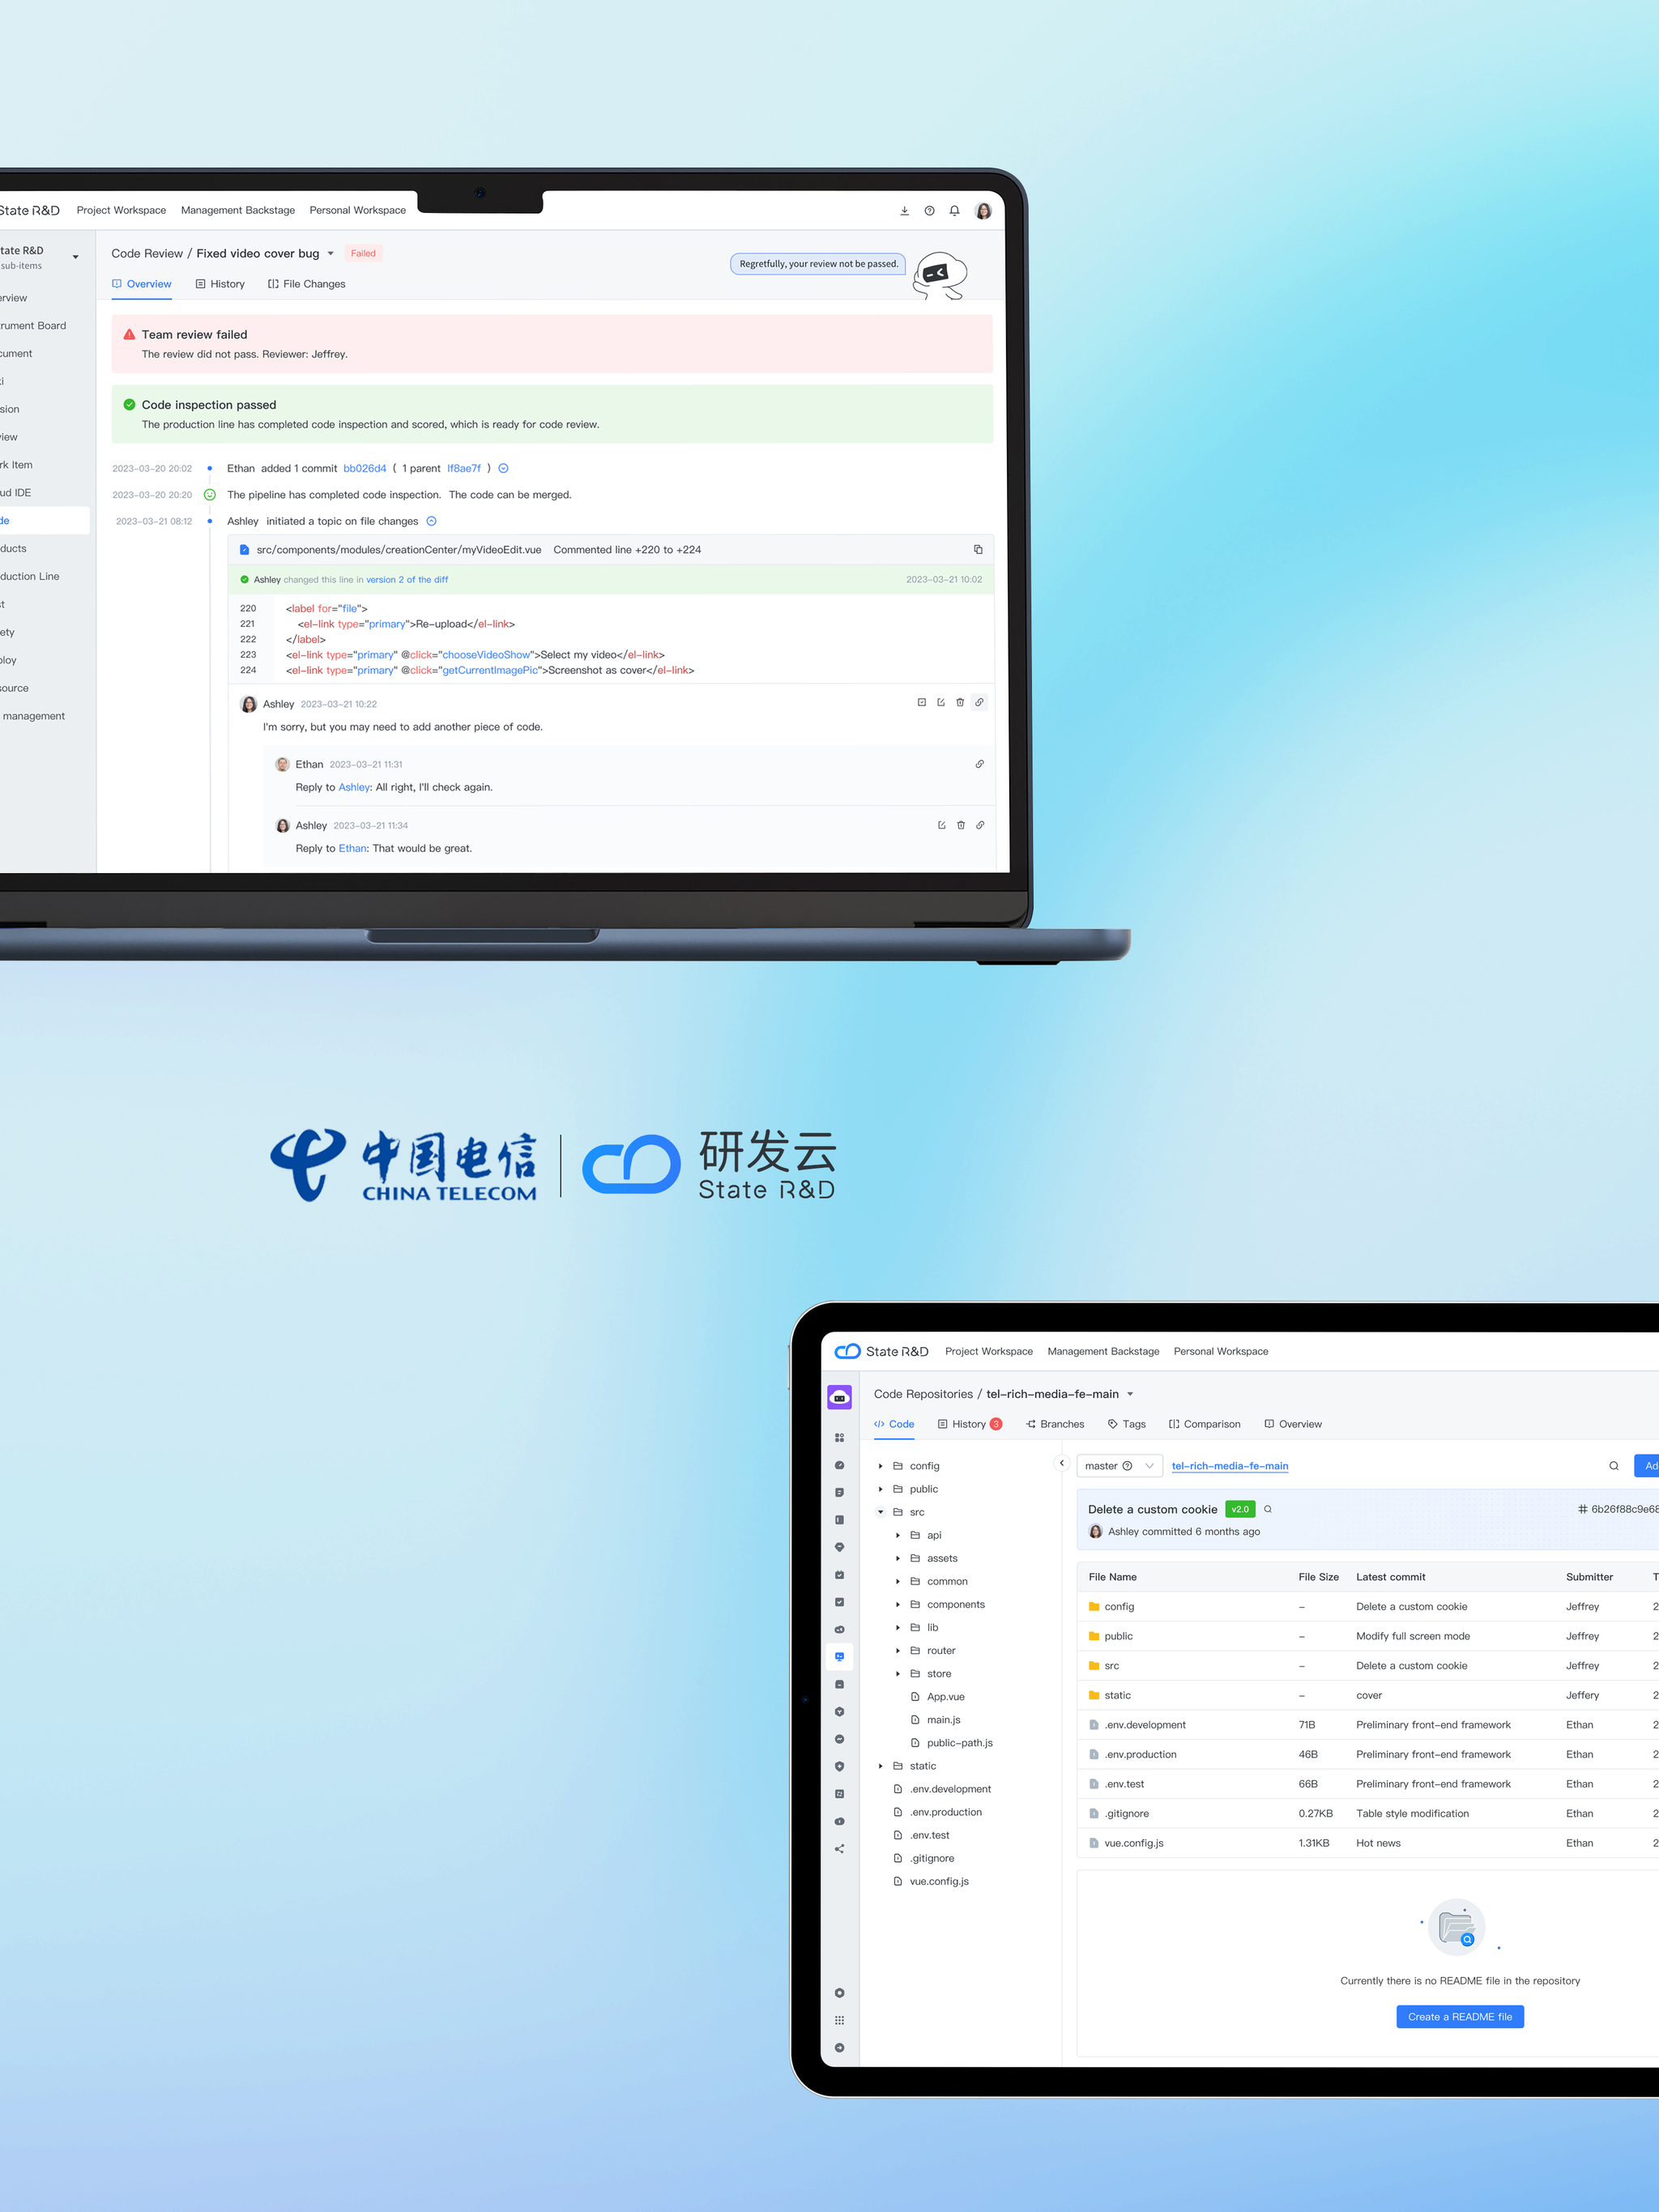Switch to the File Changes tab

point(306,284)
